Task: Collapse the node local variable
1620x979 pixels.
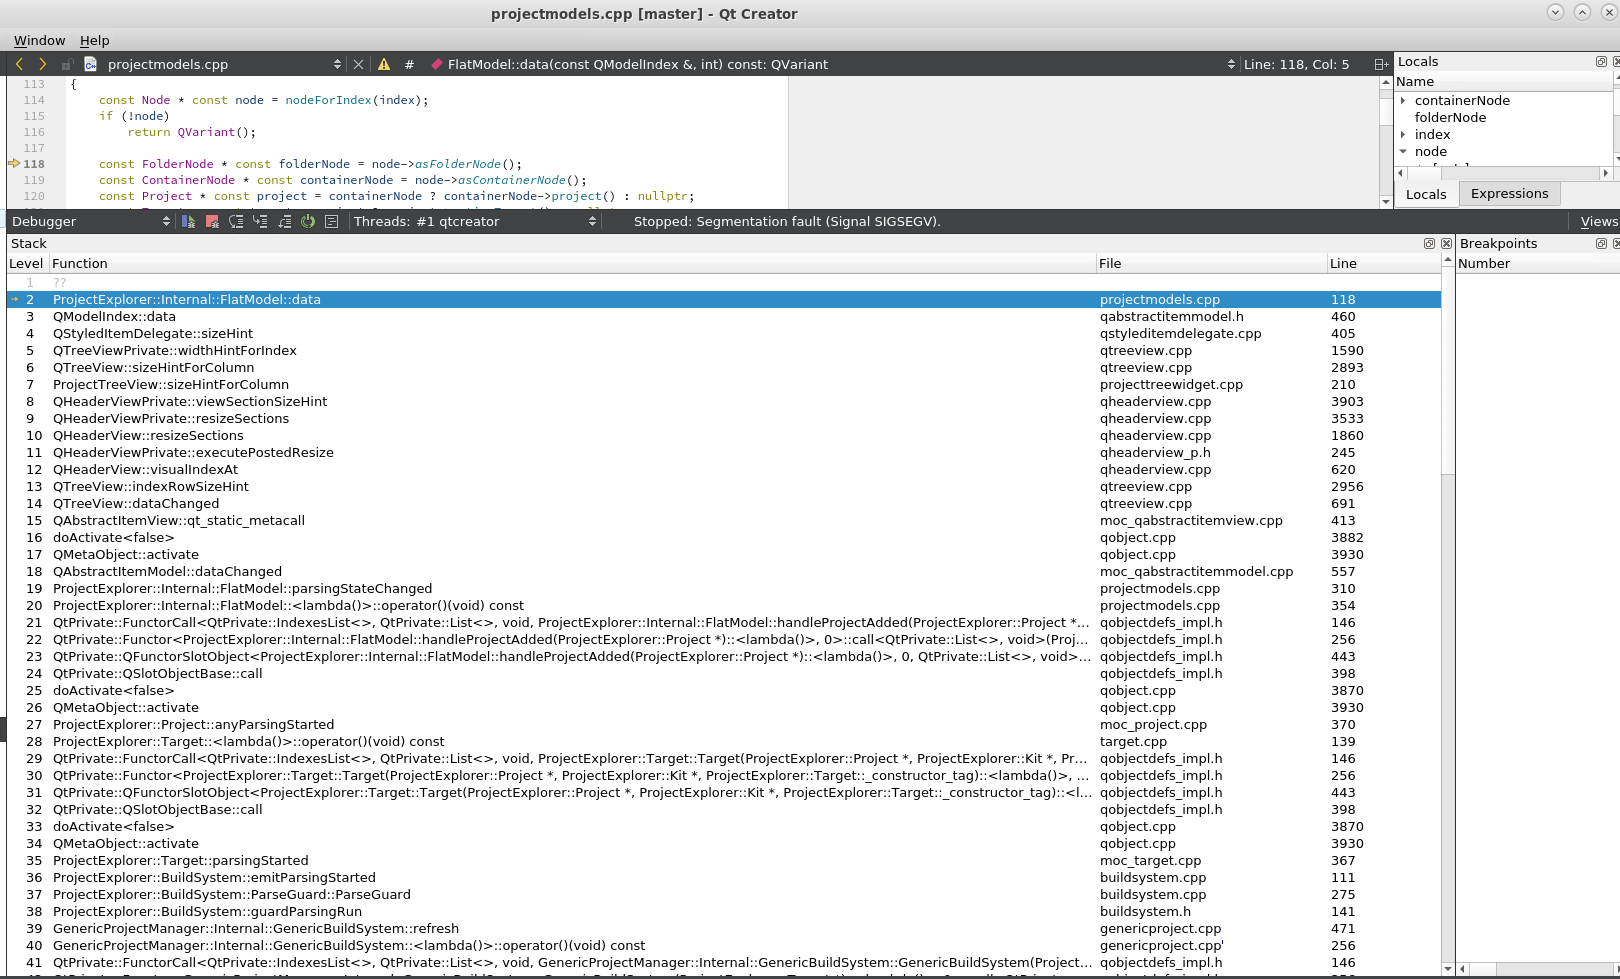Action: [x=1403, y=152]
